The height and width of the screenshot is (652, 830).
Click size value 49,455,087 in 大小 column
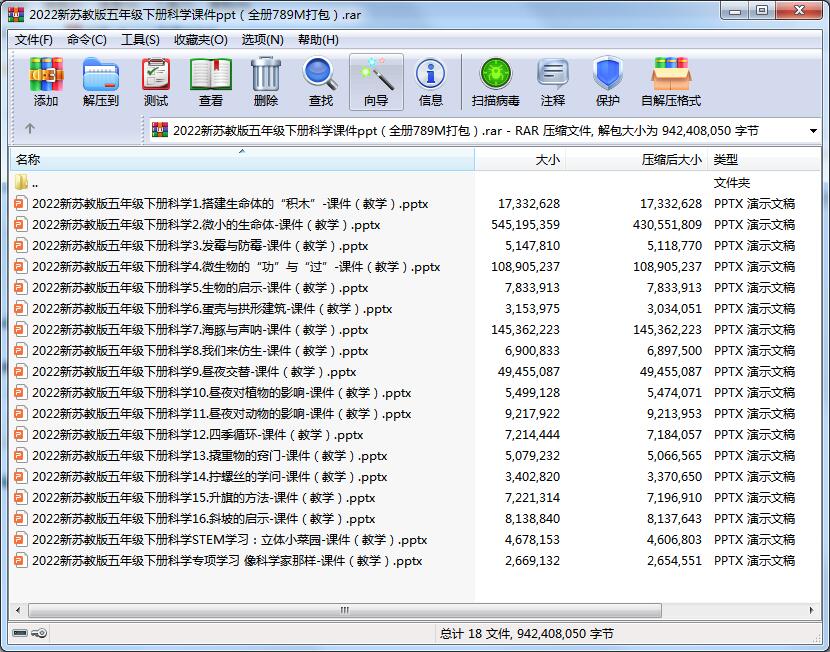point(528,372)
